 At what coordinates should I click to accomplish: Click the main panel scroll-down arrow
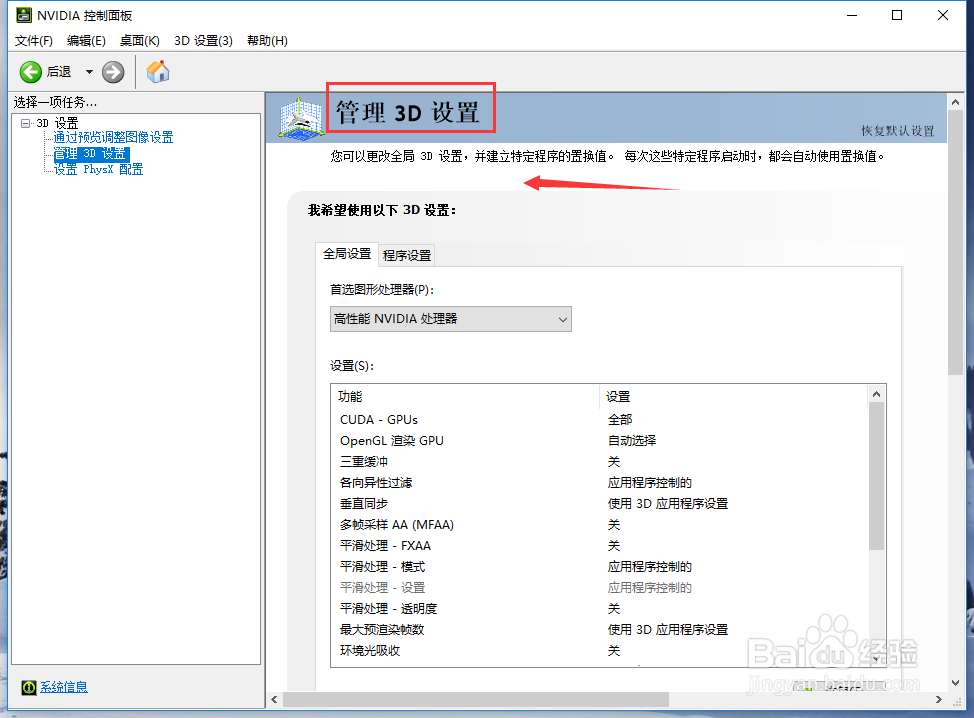coord(955,683)
